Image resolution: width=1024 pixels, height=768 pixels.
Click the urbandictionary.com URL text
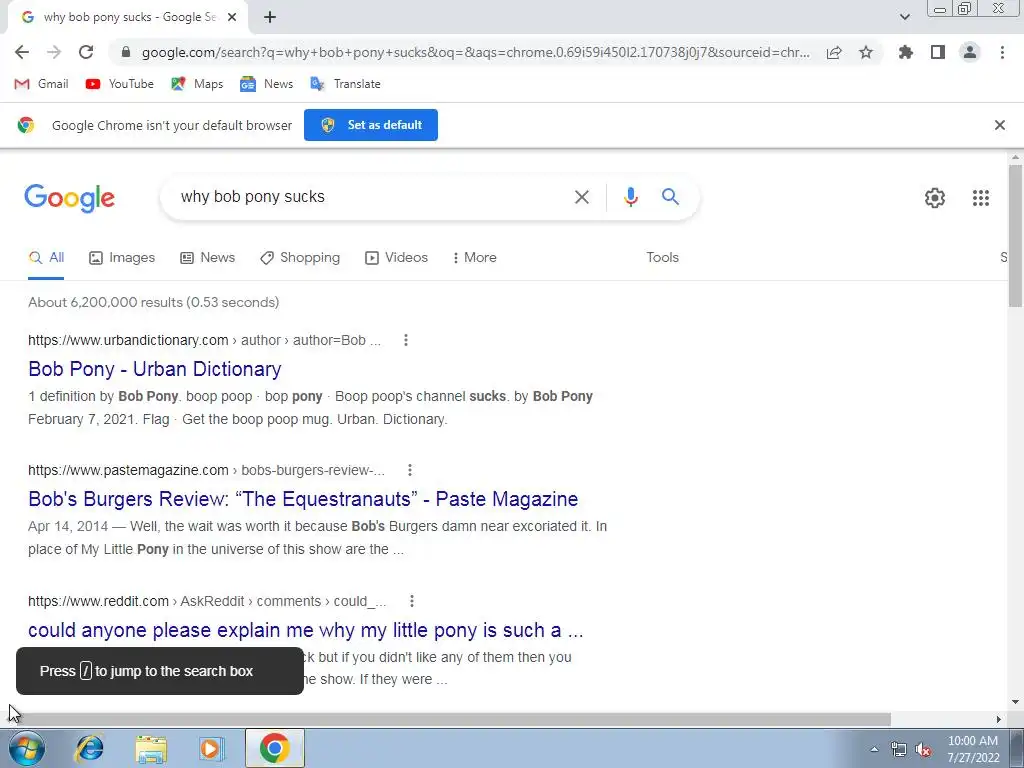click(204, 340)
